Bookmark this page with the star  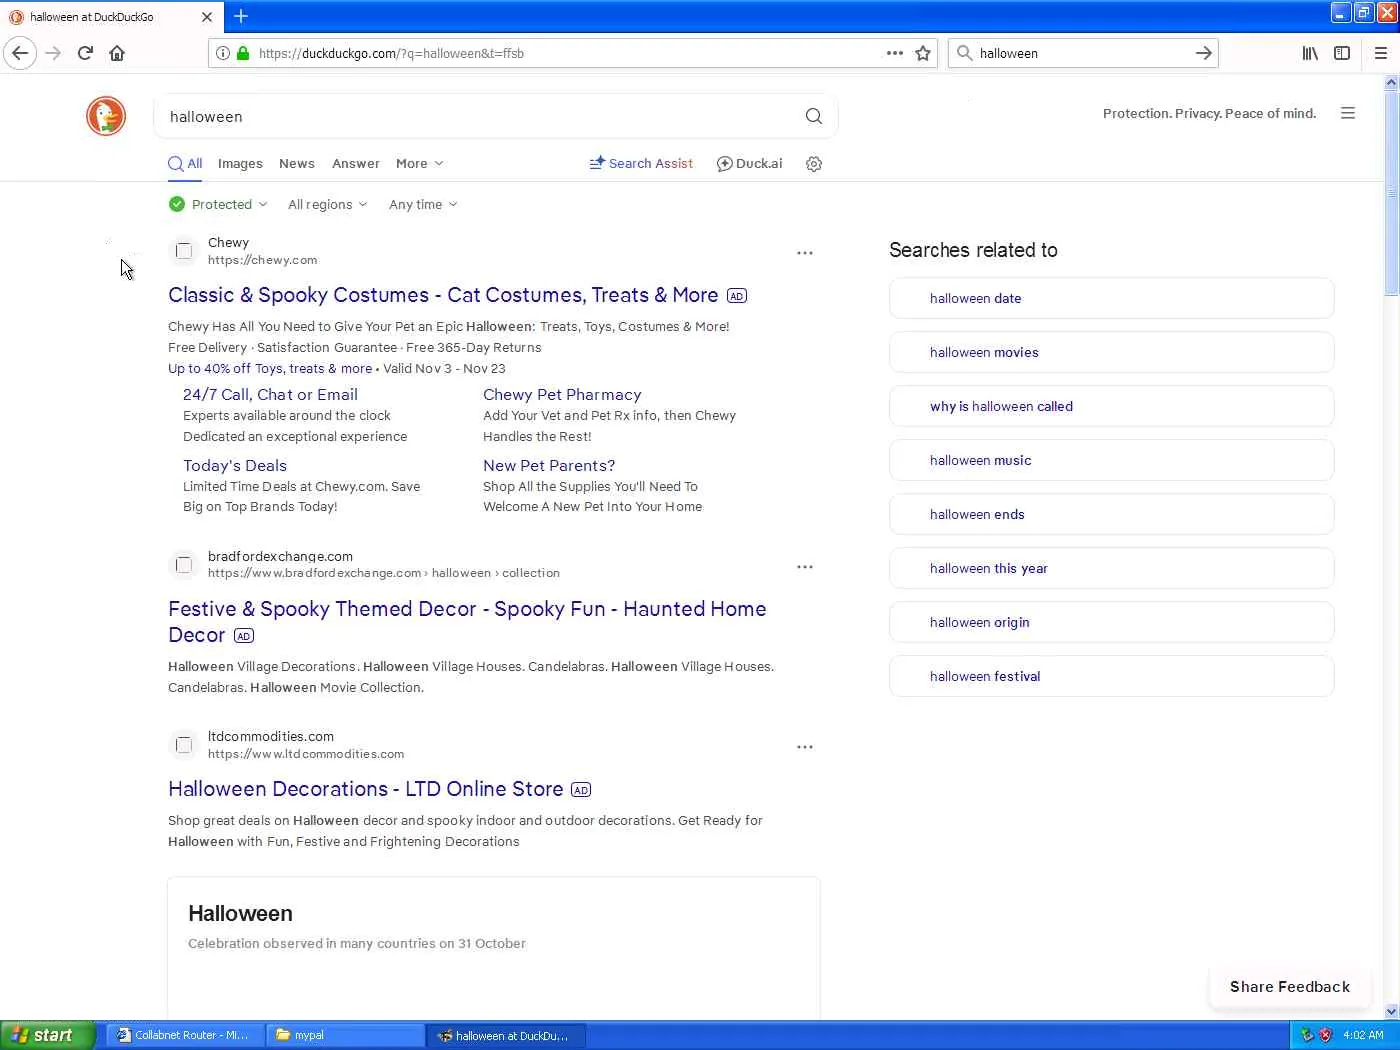pyautogui.click(x=923, y=53)
